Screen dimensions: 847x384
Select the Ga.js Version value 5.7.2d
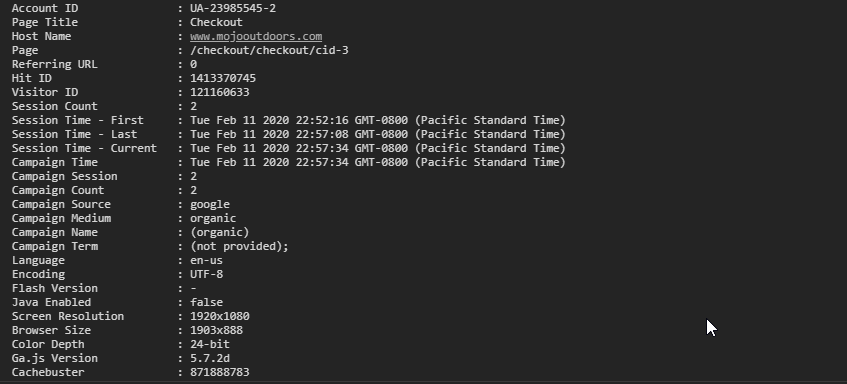coord(210,359)
